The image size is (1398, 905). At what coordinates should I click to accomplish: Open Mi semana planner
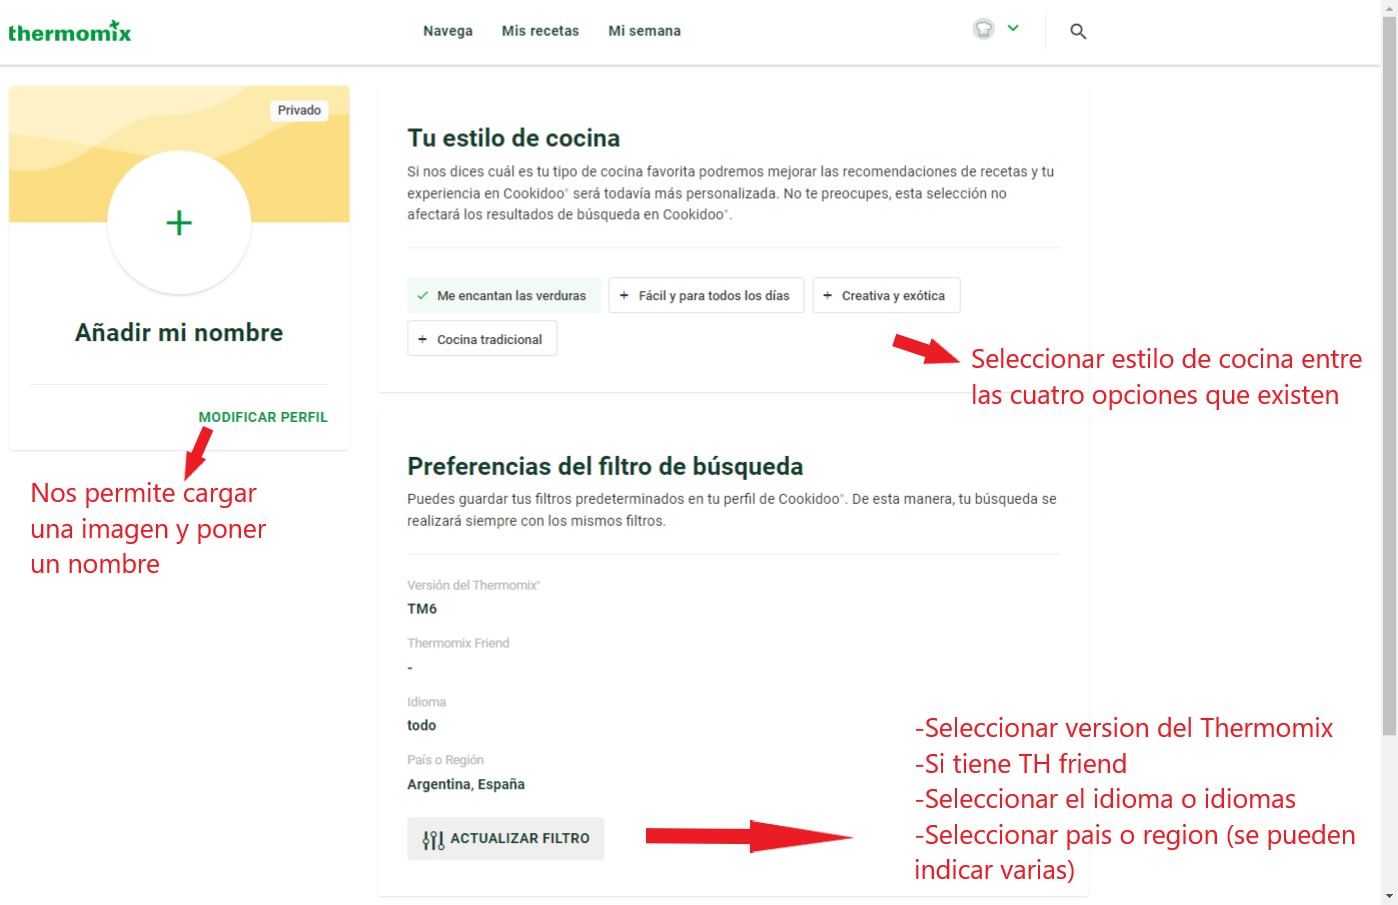click(644, 31)
